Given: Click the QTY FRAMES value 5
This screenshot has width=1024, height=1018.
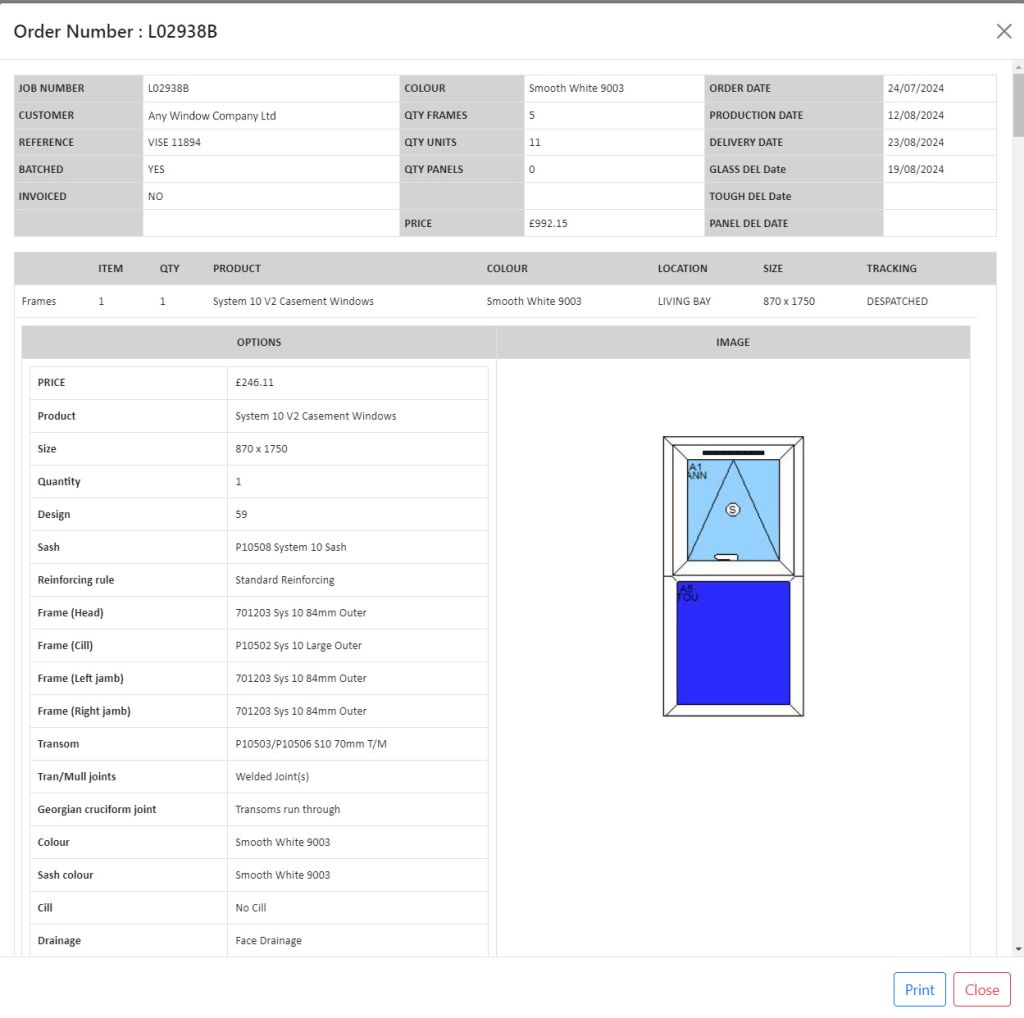Looking at the screenshot, I should [532, 115].
